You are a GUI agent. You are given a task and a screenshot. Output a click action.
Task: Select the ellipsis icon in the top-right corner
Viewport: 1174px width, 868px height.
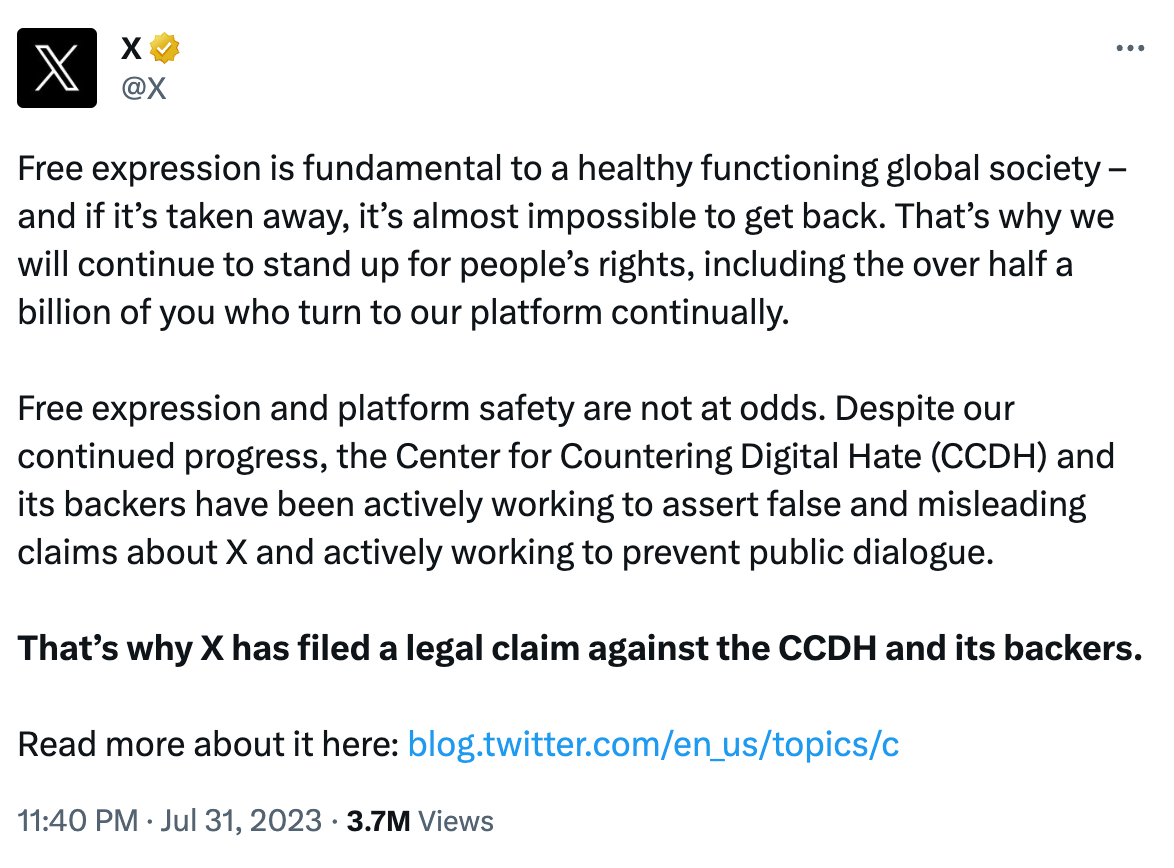coord(1129,47)
